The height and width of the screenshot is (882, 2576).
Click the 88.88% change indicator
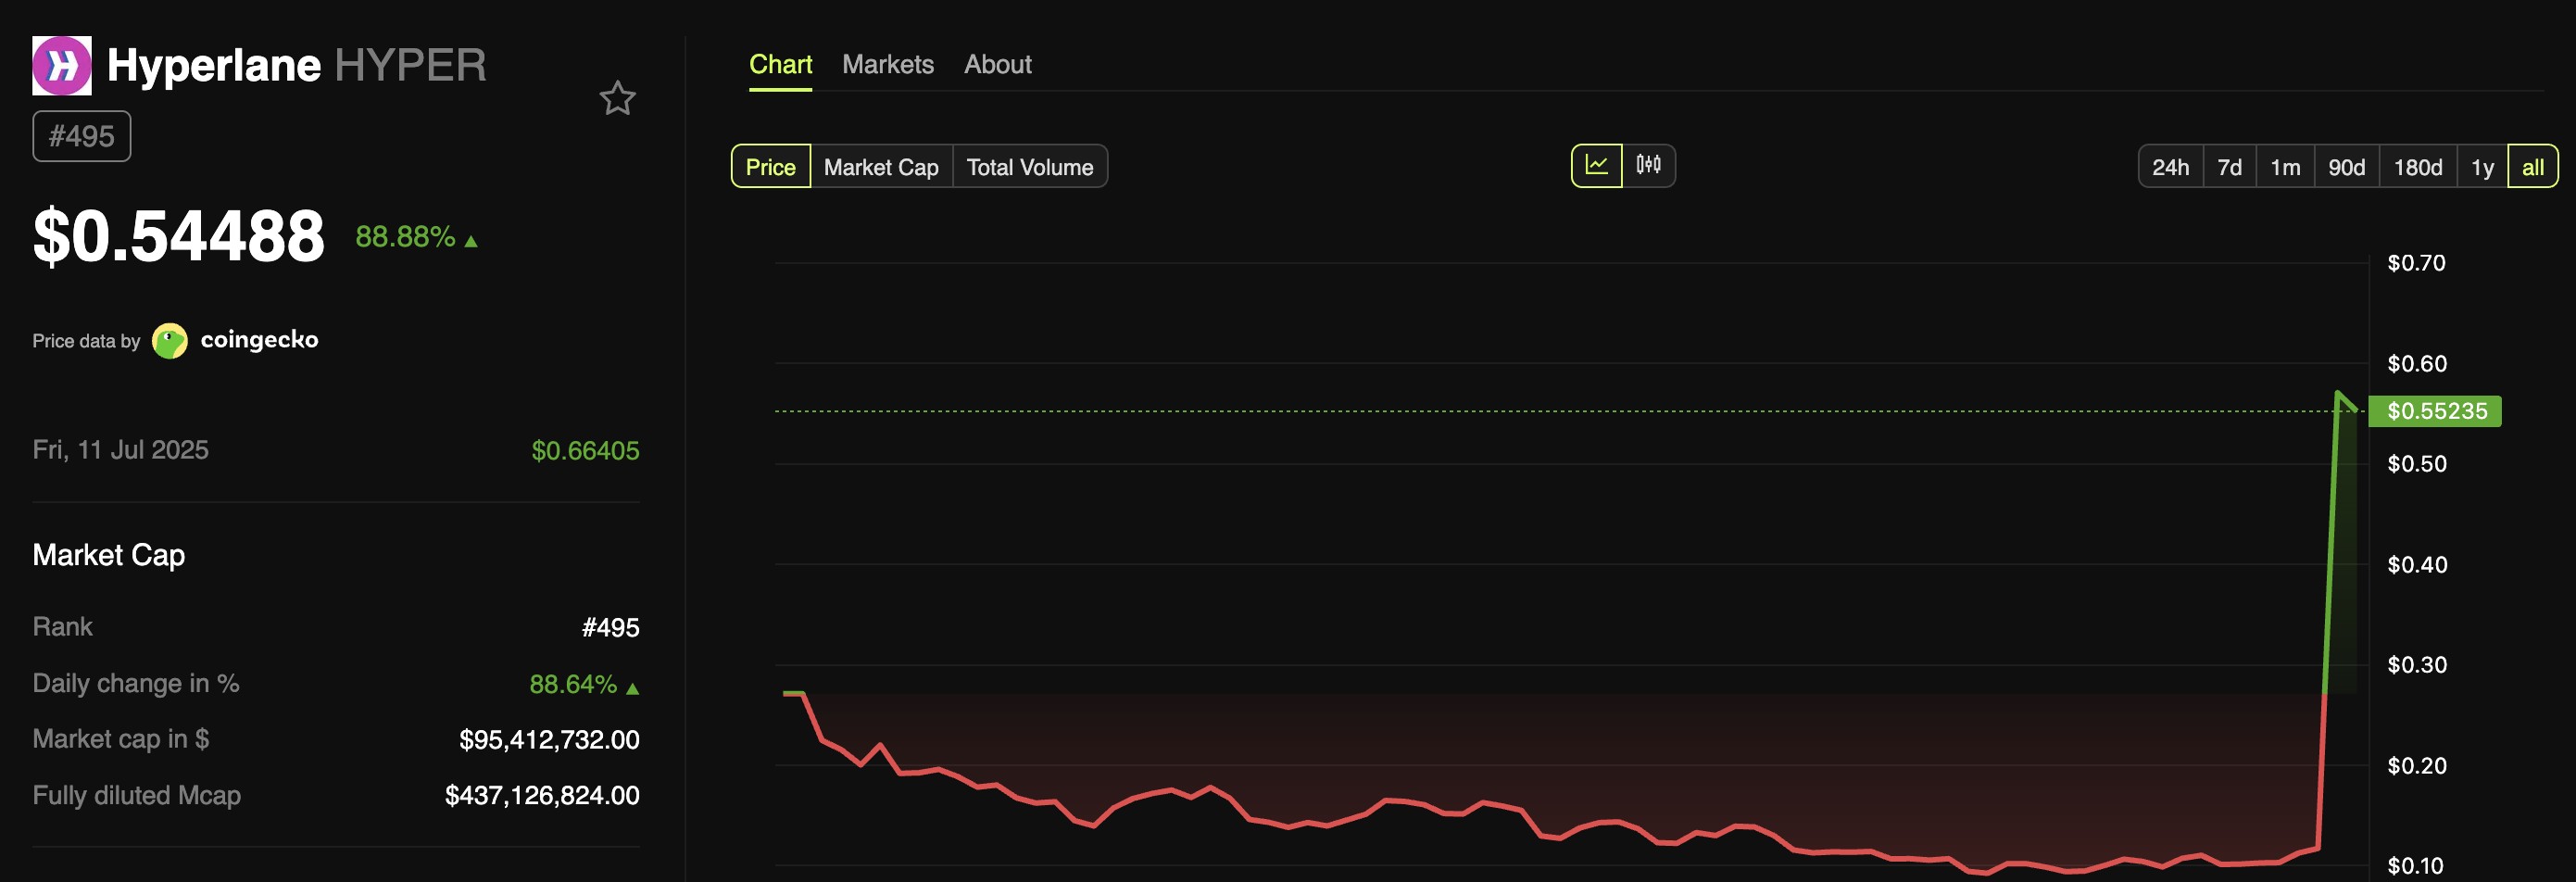(416, 237)
